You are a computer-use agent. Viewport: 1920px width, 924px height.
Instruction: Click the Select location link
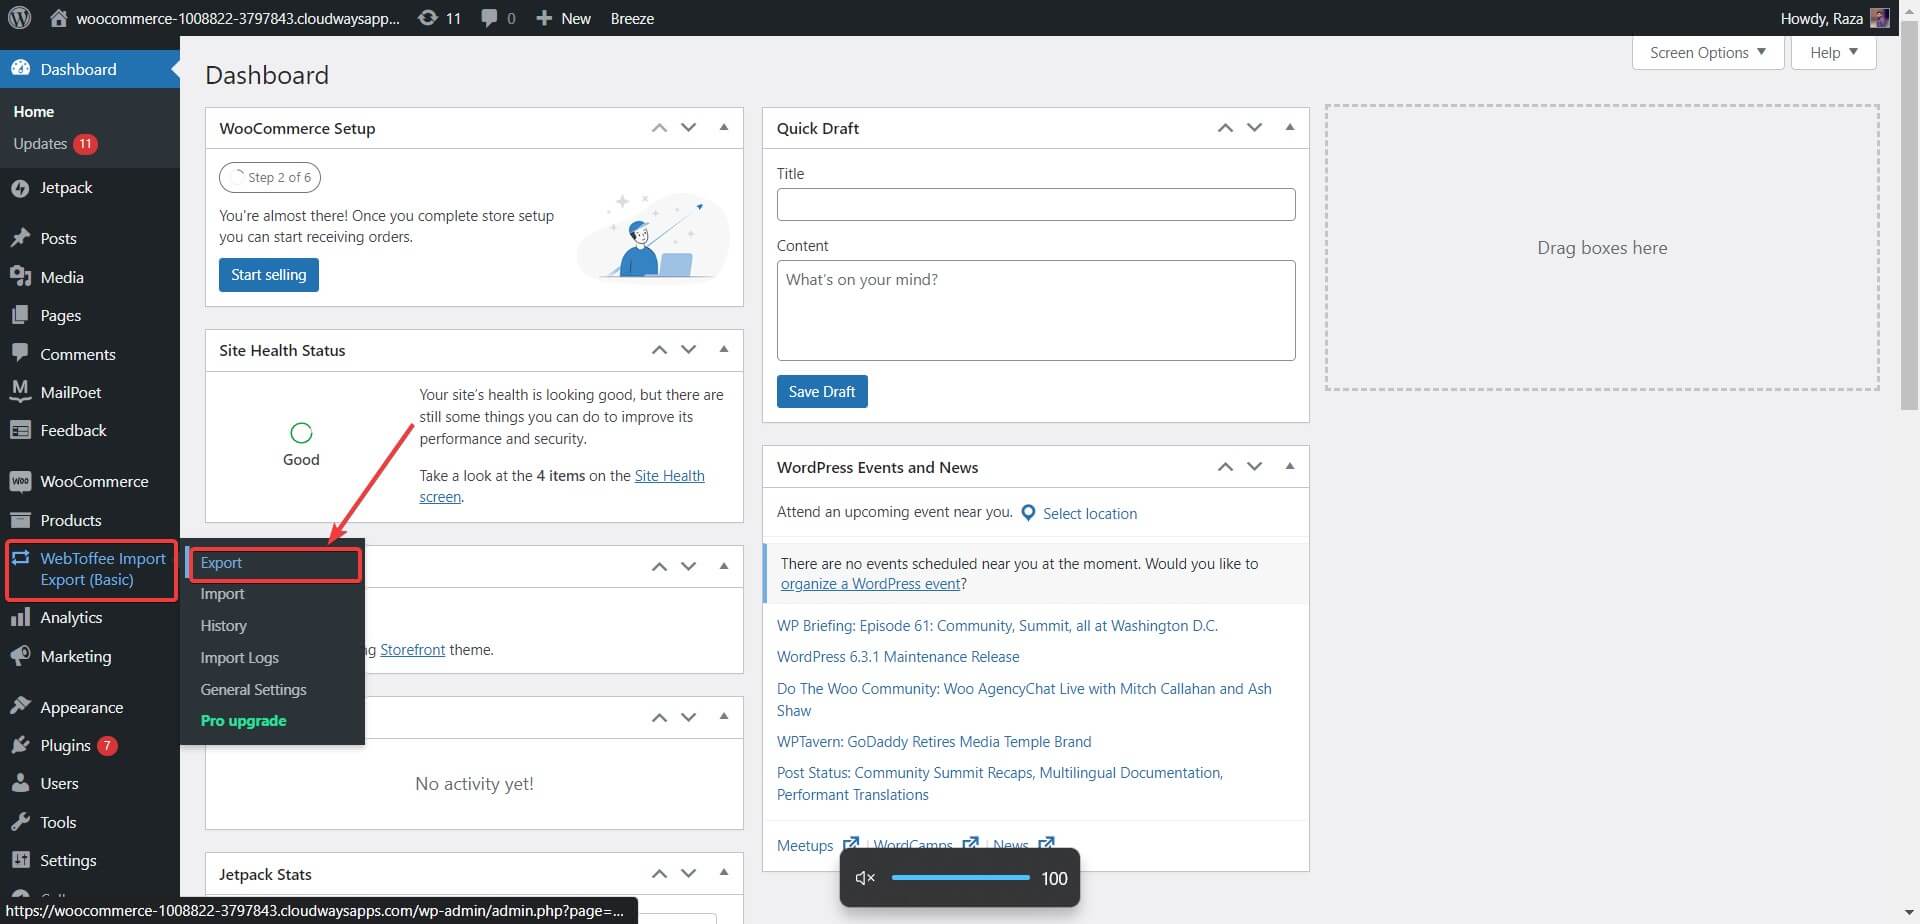(1090, 513)
